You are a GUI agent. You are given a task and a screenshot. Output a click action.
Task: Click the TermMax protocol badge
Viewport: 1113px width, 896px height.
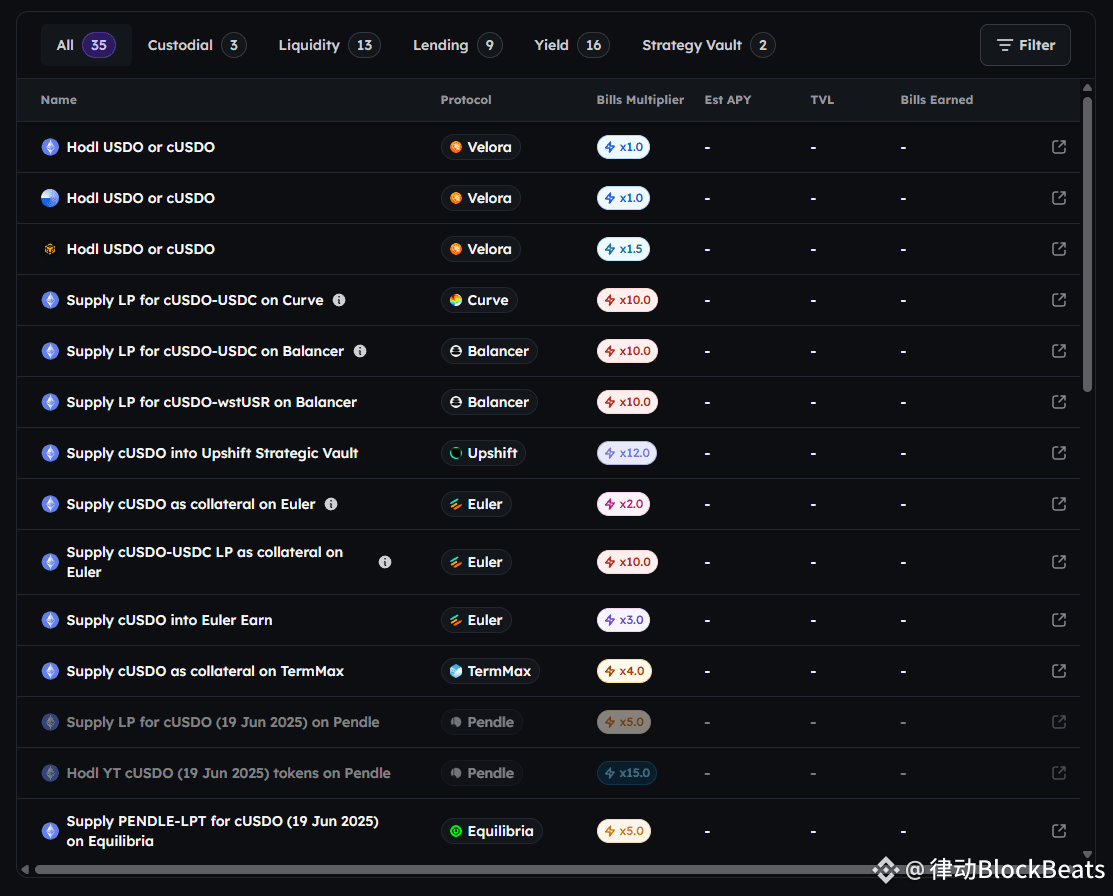[x=490, y=671]
